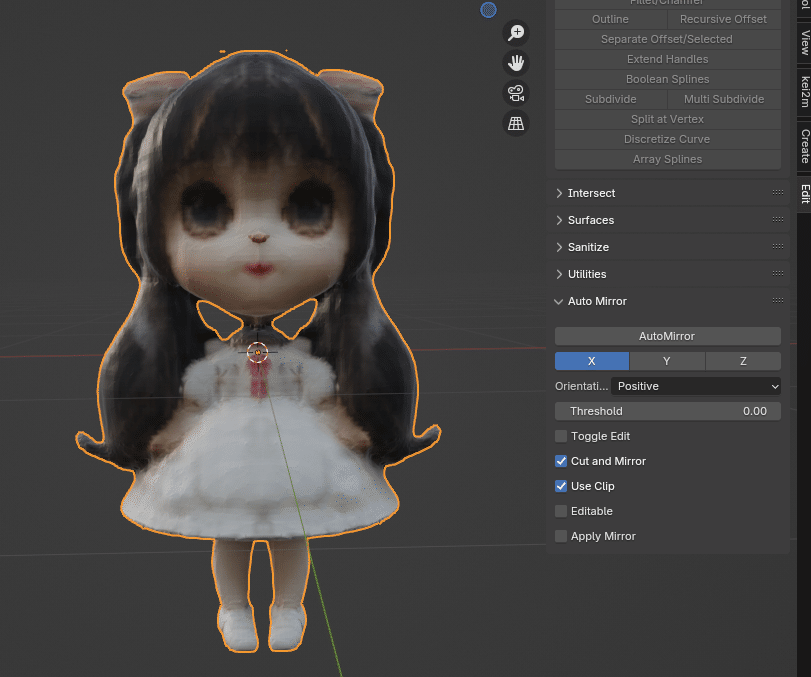Click the Auto Mirror panel drag grip

point(777,300)
